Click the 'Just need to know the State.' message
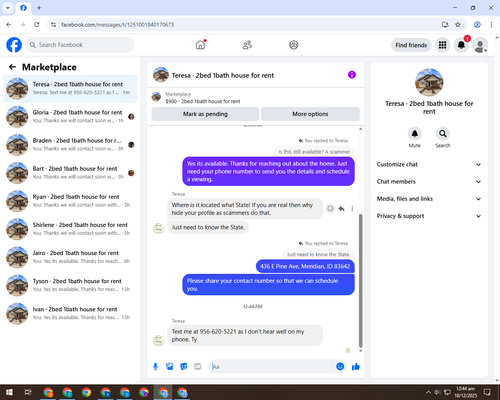This screenshot has width=500, height=400. point(208,227)
